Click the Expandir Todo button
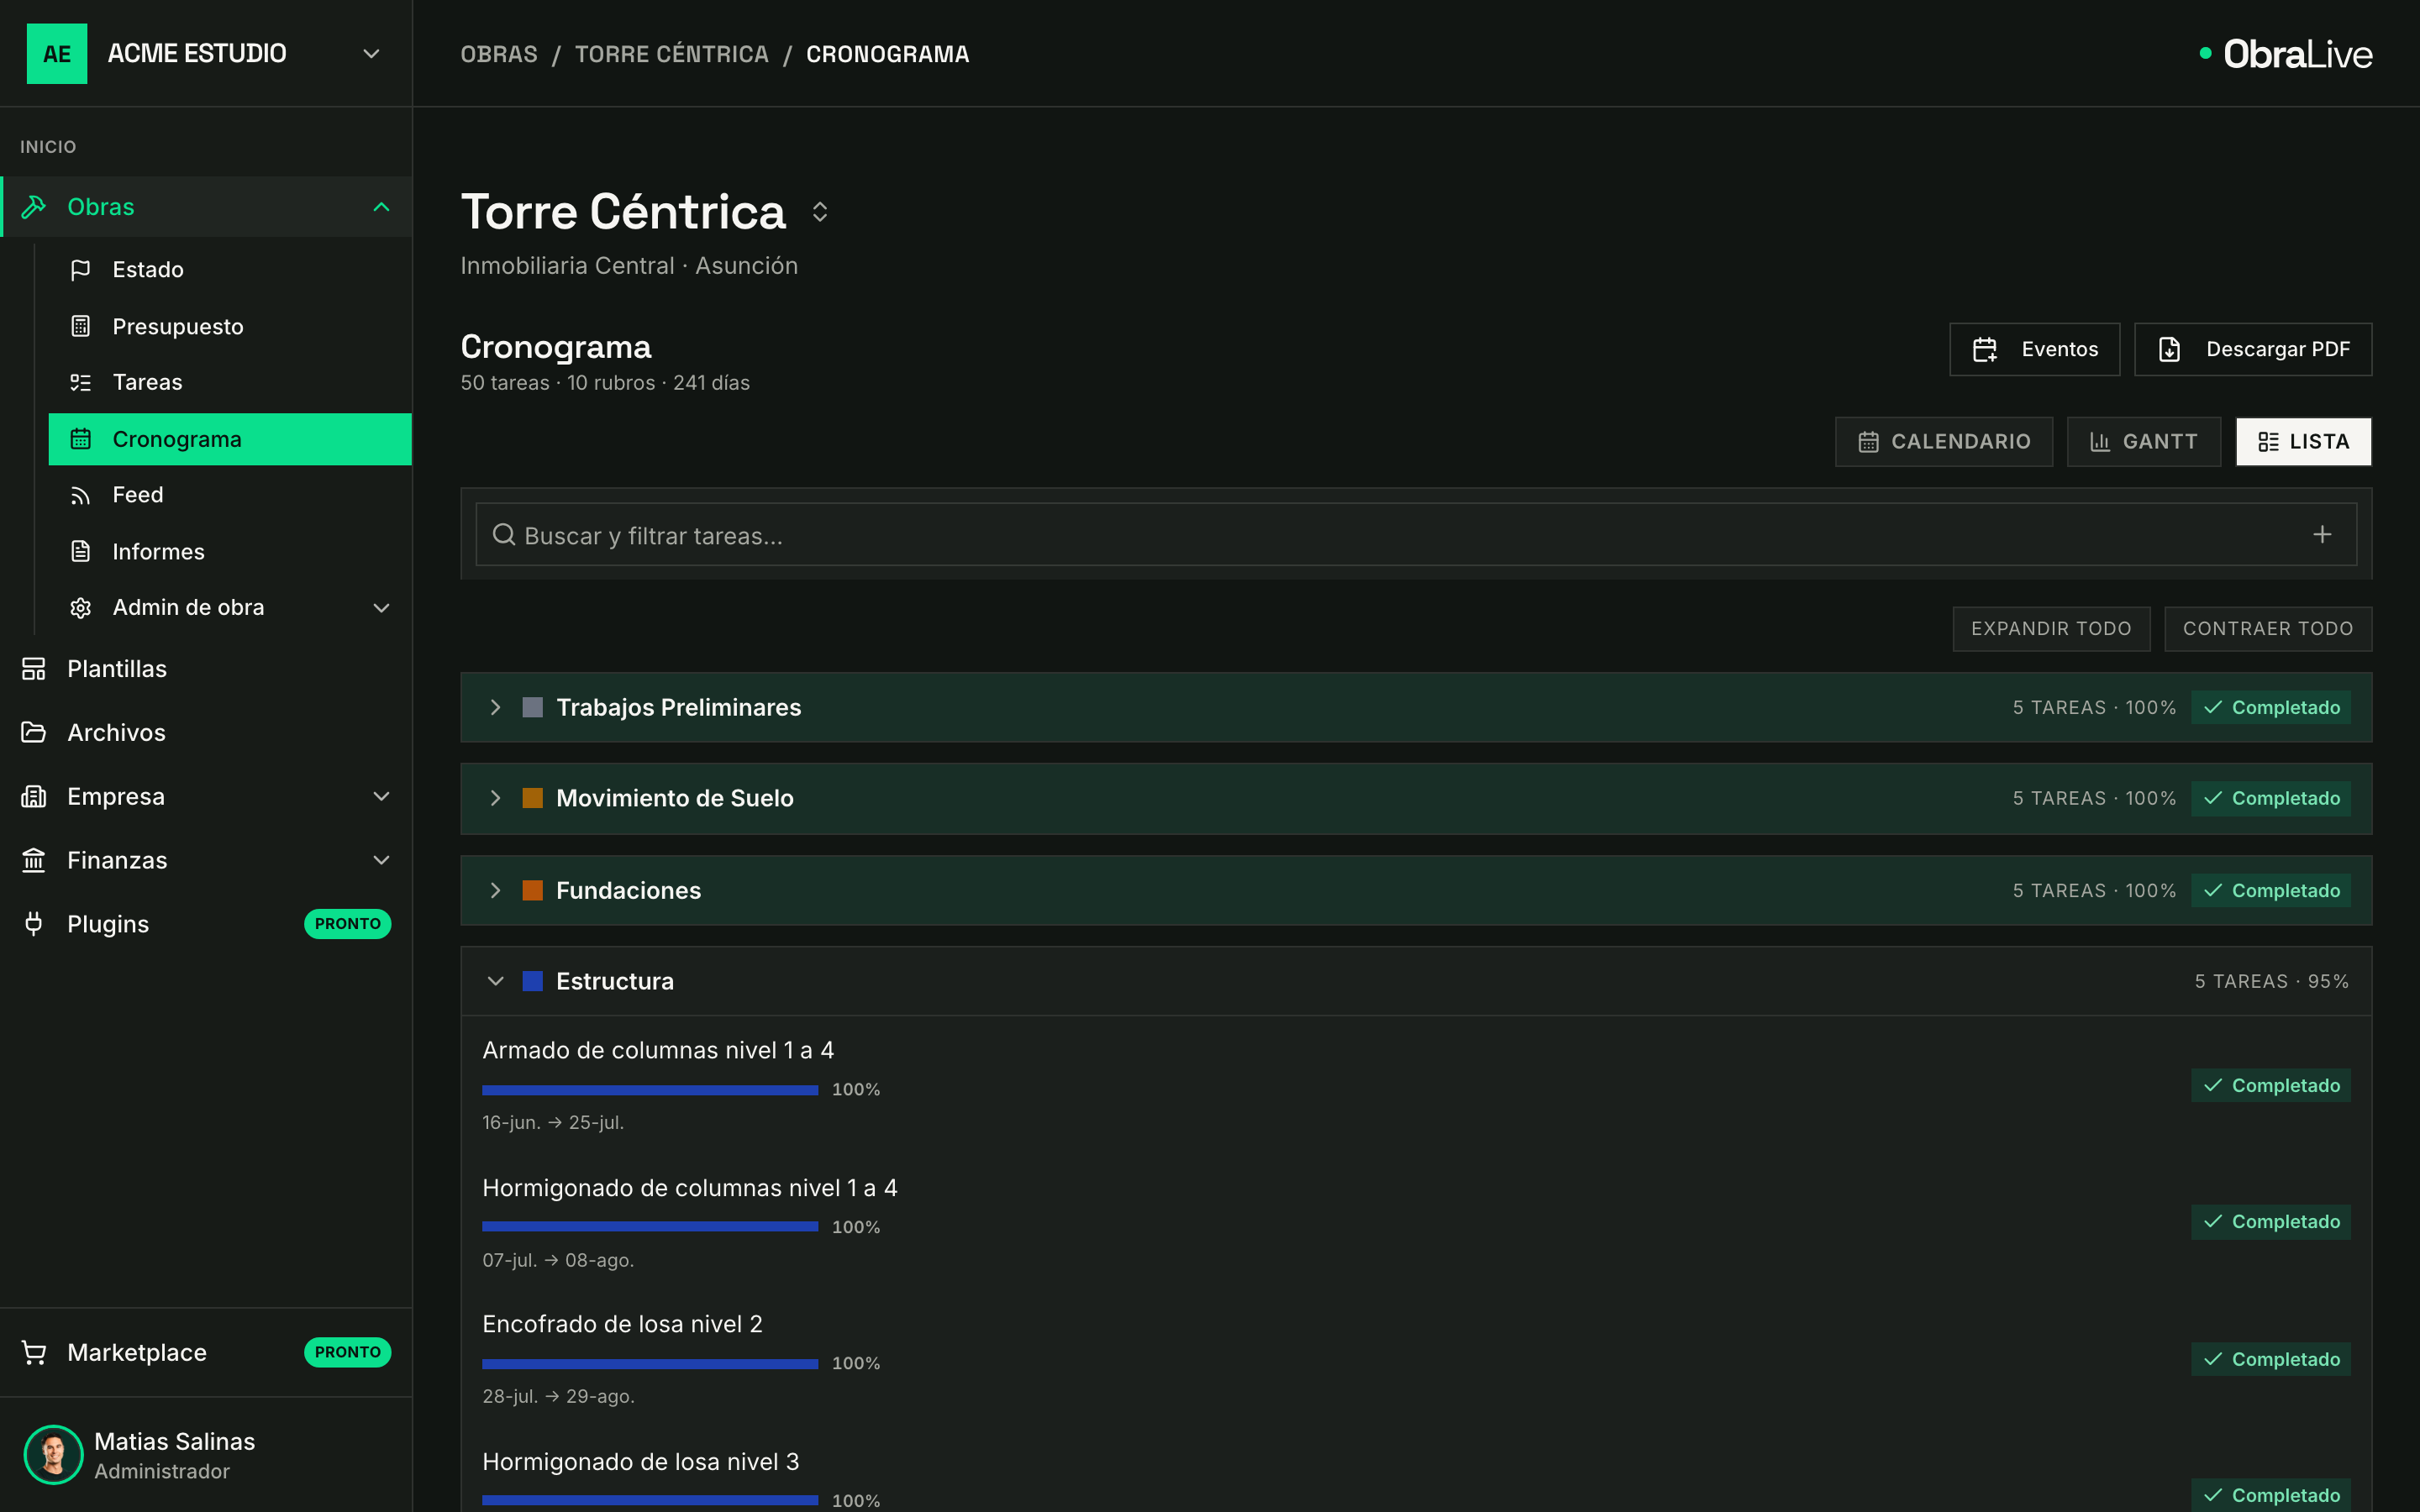This screenshot has height=1512, width=2420. pos(2051,629)
